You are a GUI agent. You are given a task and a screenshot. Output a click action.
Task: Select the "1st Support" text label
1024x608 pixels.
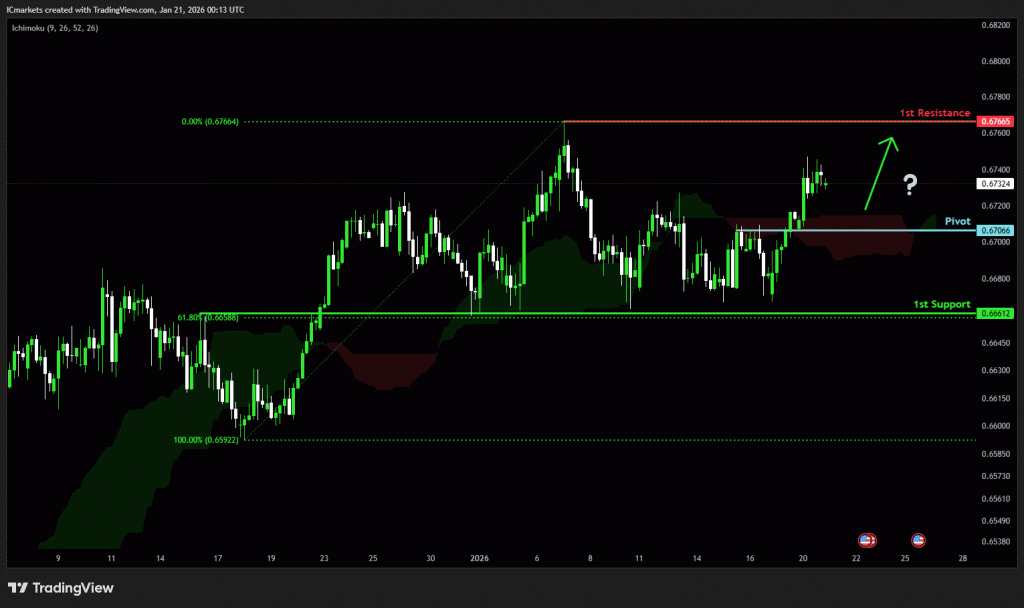[x=941, y=303]
